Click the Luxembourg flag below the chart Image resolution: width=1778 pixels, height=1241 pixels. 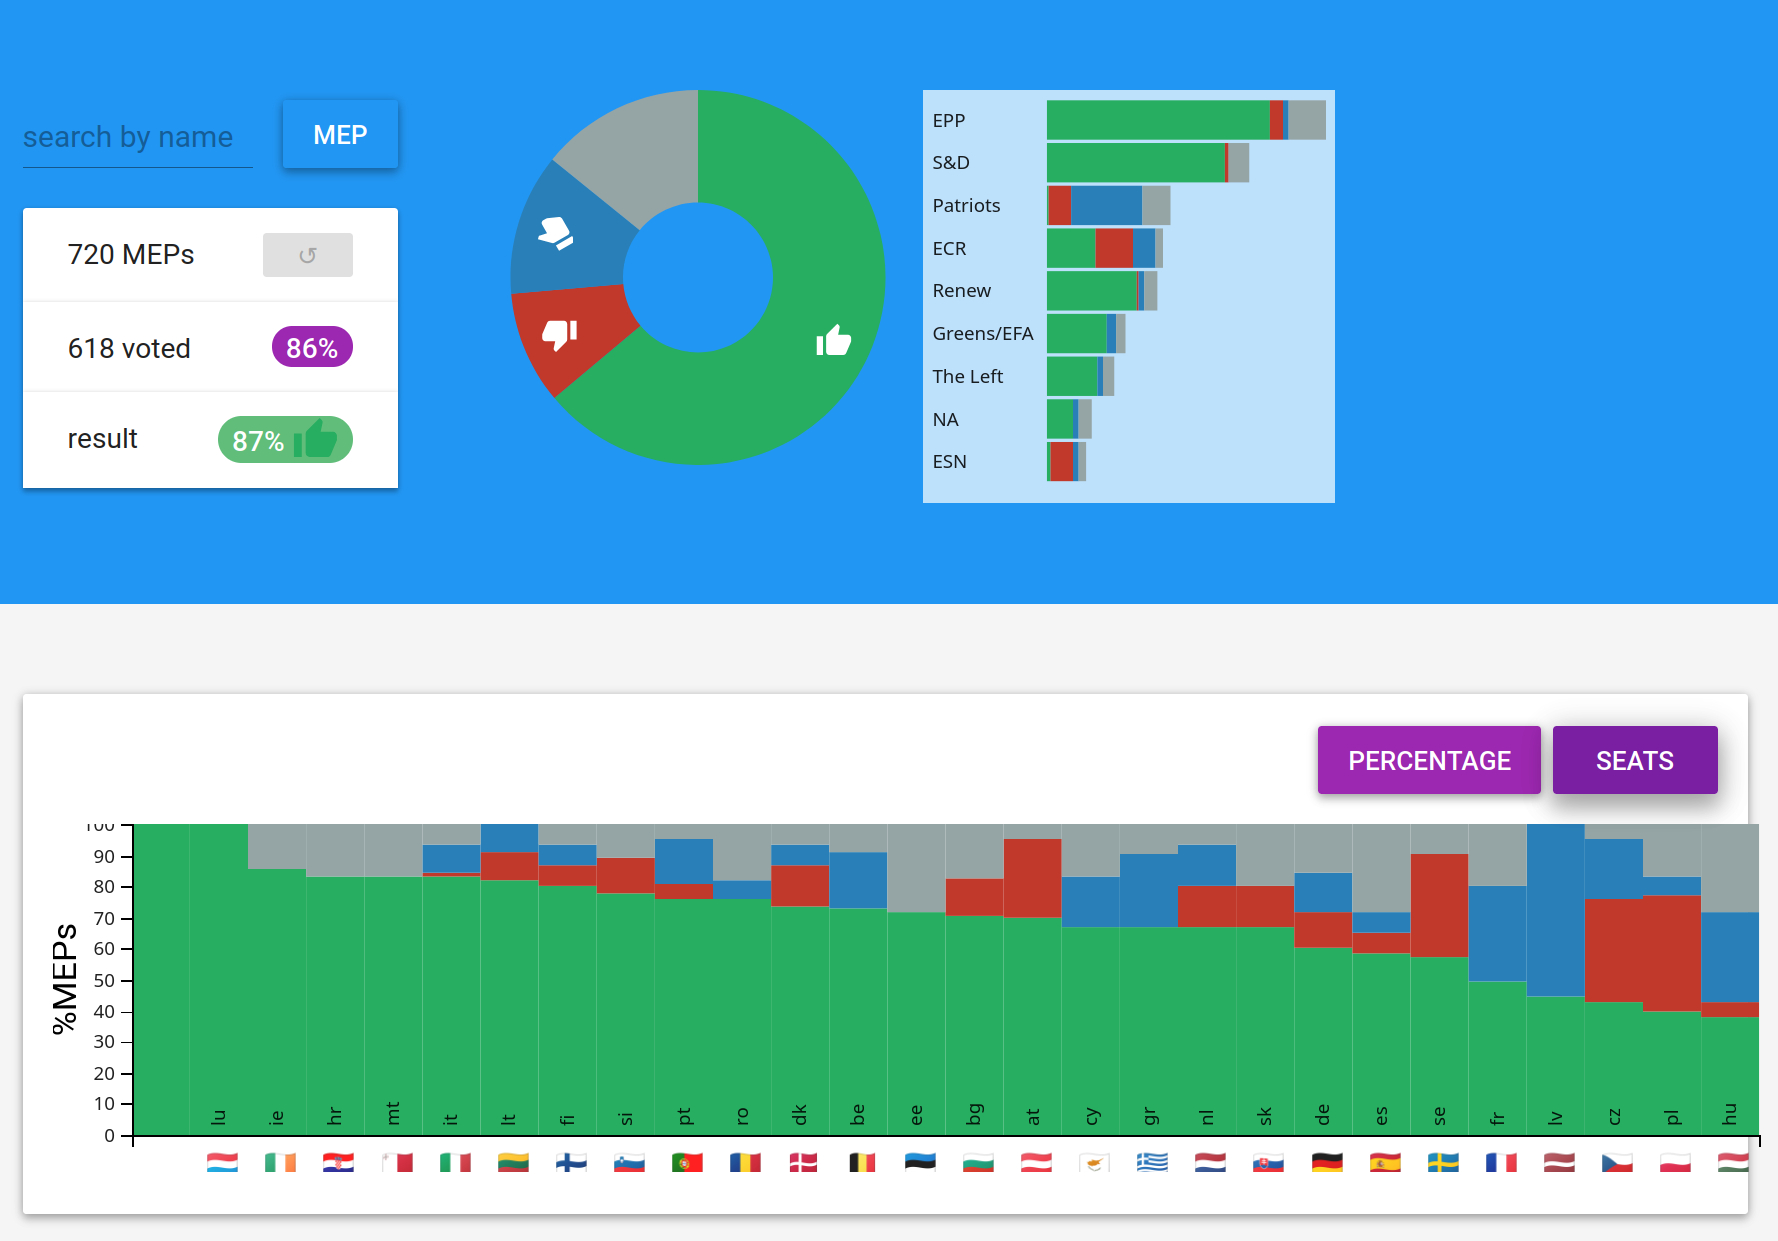[x=222, y=1162]
